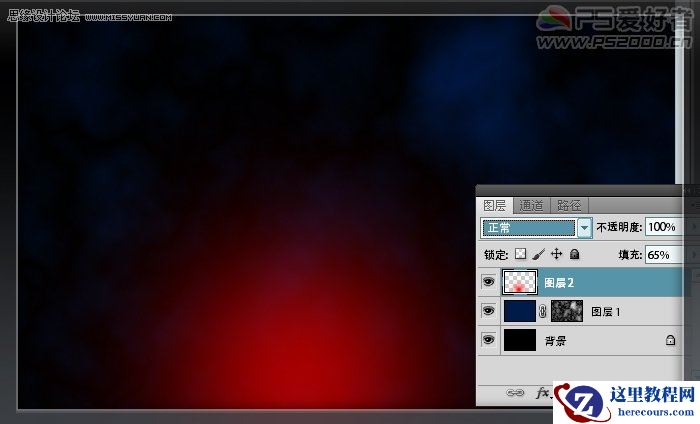Select the 图层 1 layer mask thumbnail

[x=567, y=311]
